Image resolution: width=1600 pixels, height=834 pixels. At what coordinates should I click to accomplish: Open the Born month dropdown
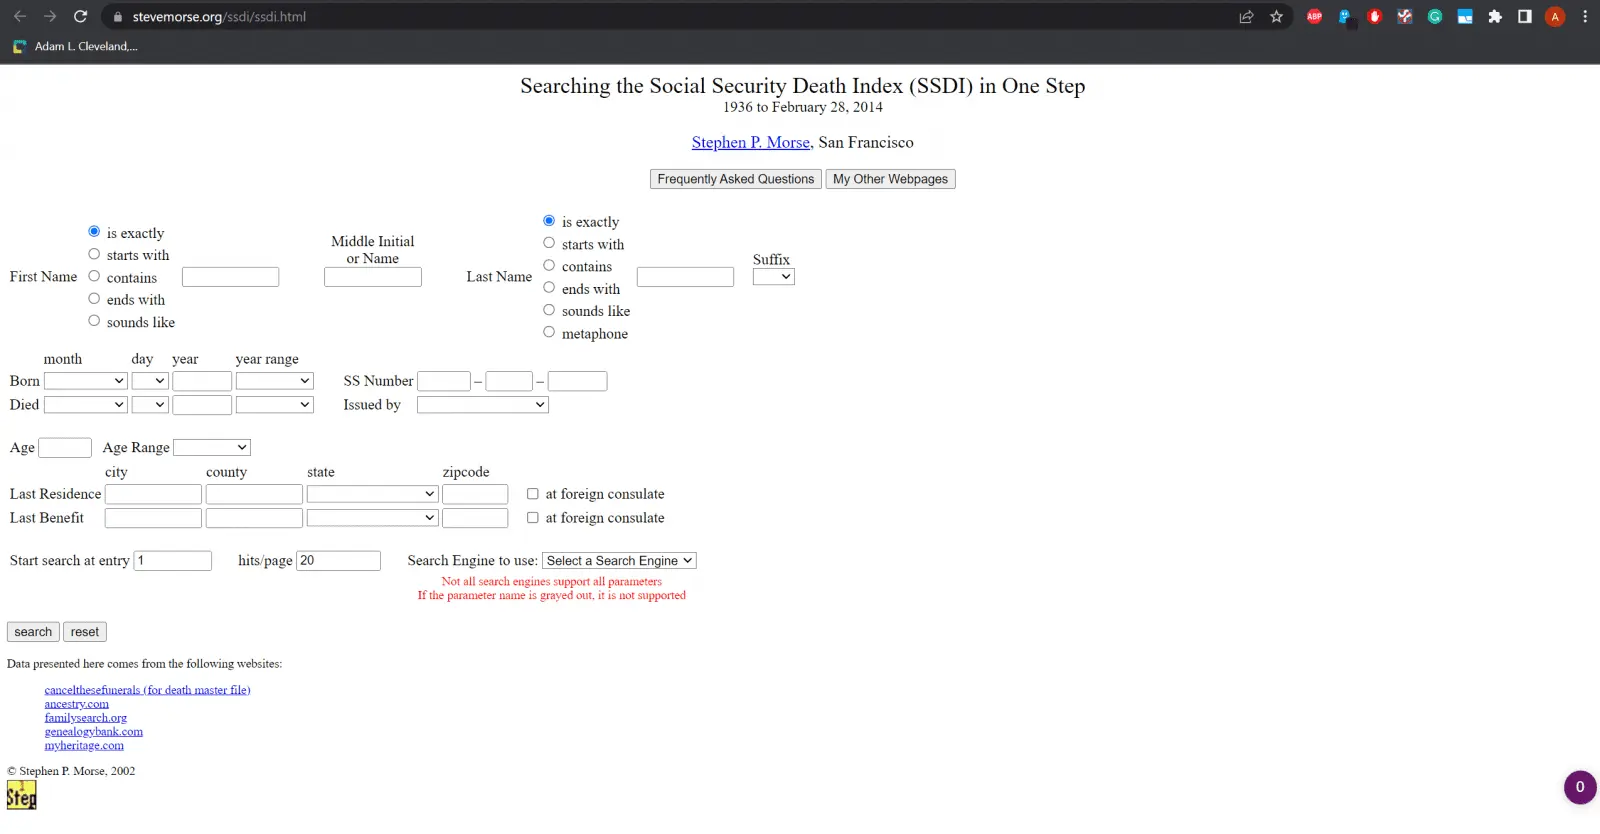tap(85, 381)
